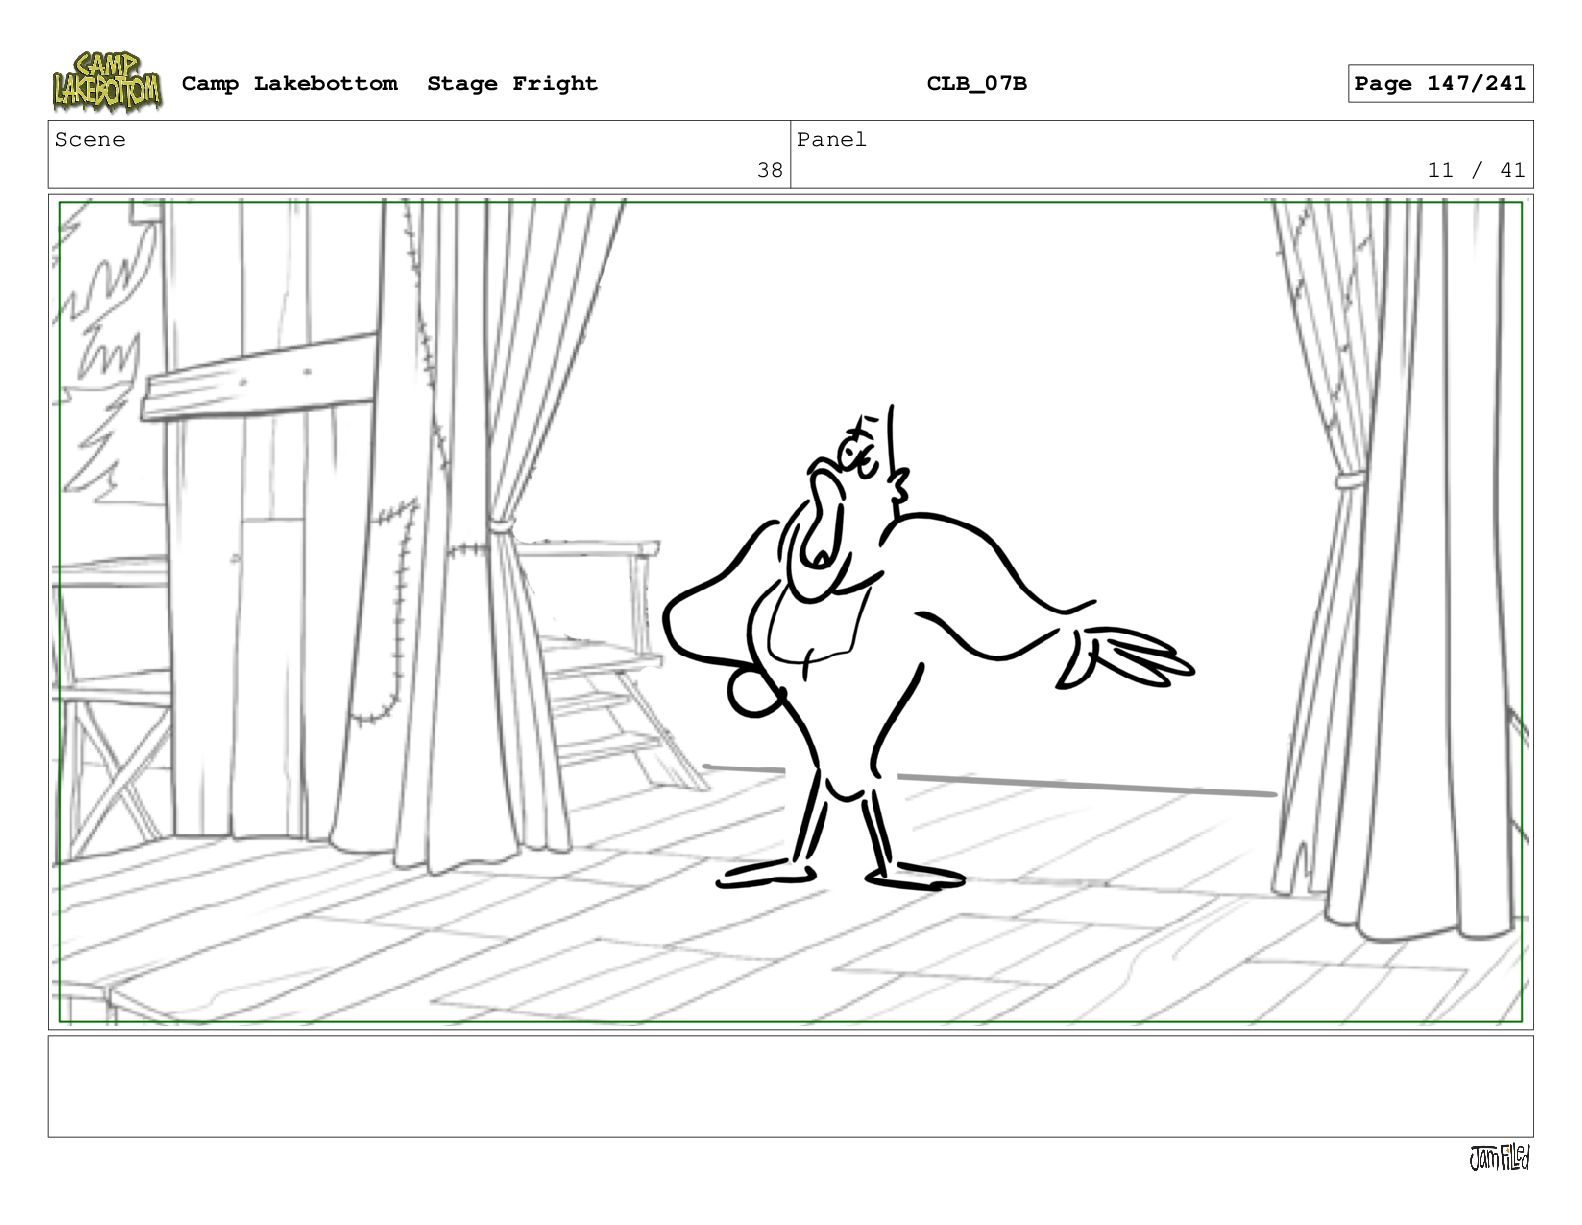Click the Camp Lakebottom logo
Viewport: 1582px width, 1225px height.
pyautogui.click(x=106, y=81)
